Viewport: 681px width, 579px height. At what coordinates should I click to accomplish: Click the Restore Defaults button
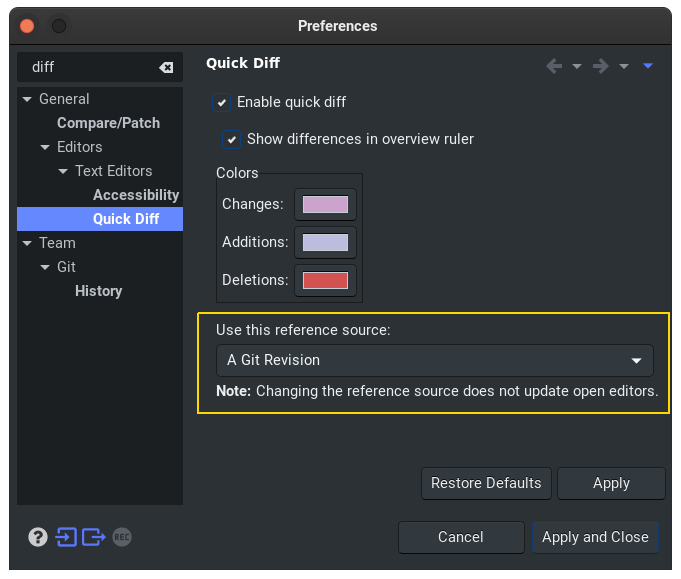(486, 483)
